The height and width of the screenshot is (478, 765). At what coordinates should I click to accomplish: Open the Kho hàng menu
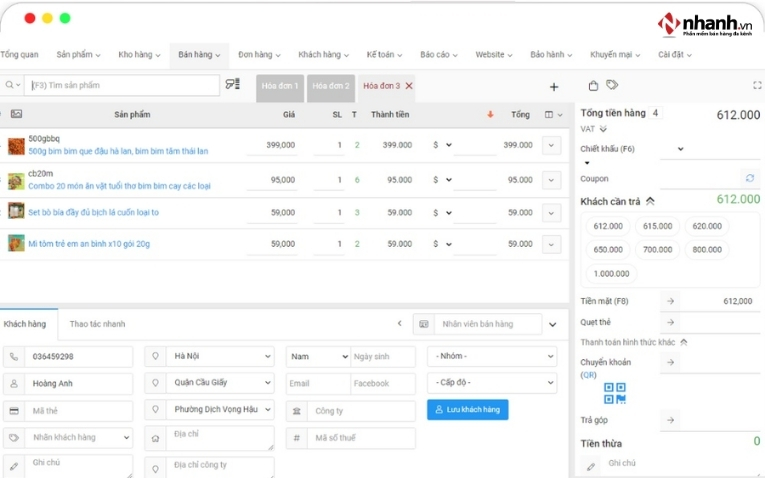[x=139, y=55]
